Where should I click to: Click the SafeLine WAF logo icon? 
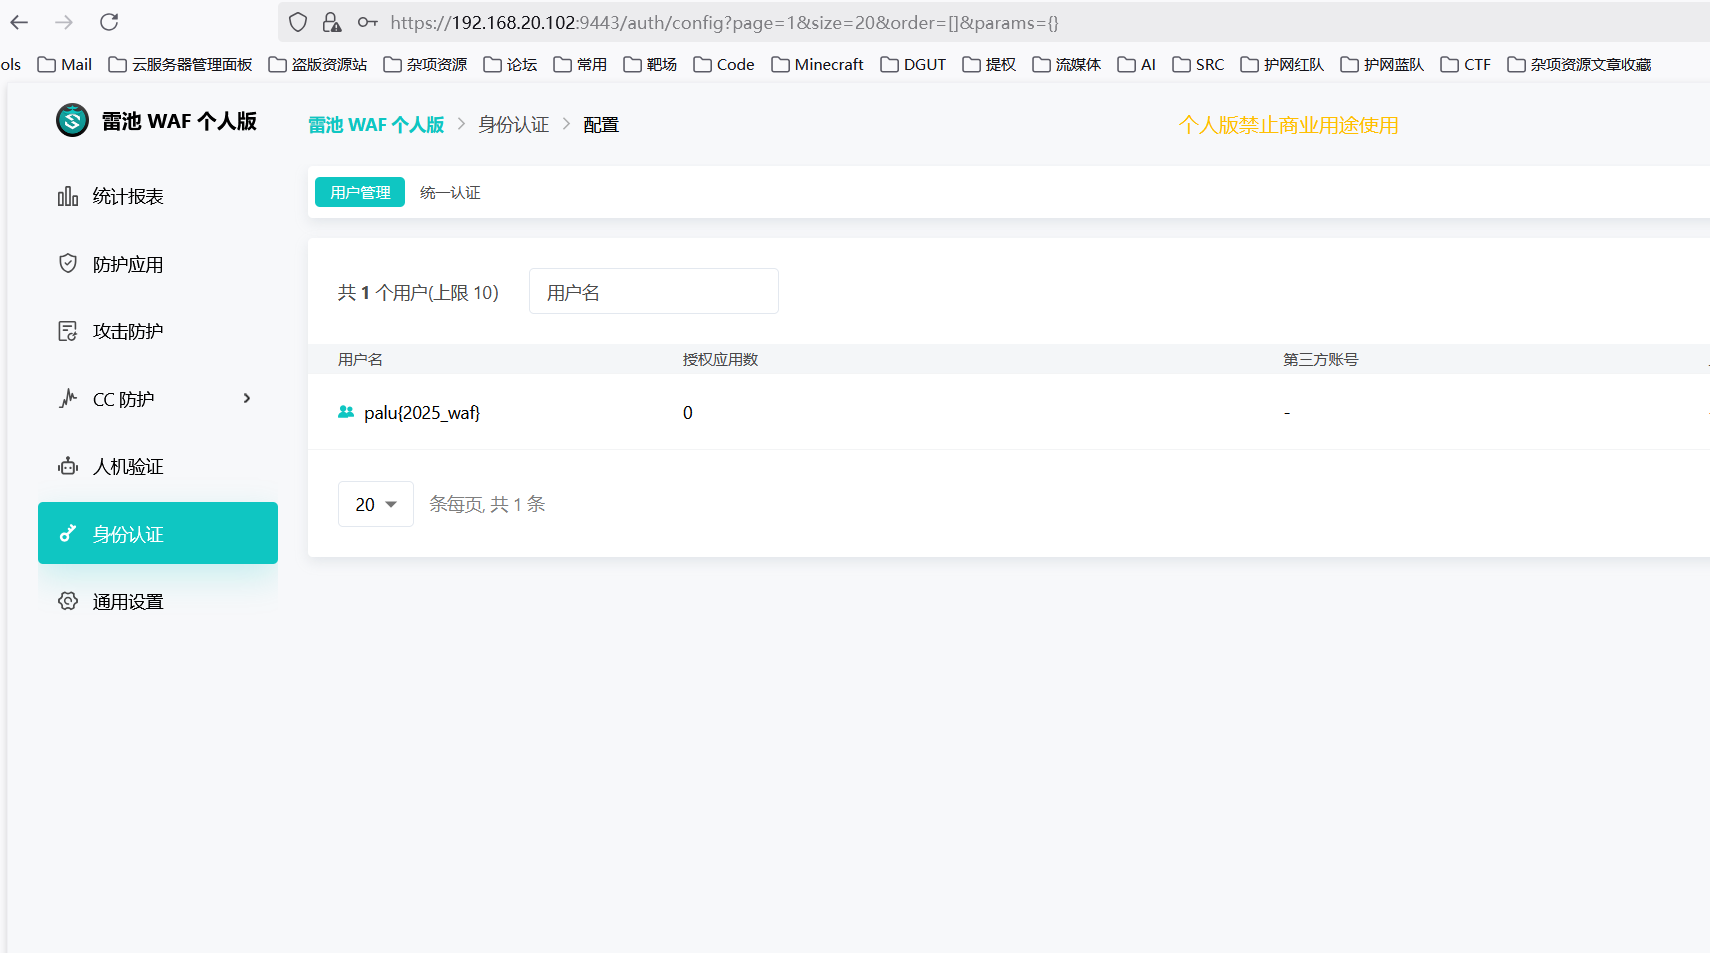click(72, 121)
